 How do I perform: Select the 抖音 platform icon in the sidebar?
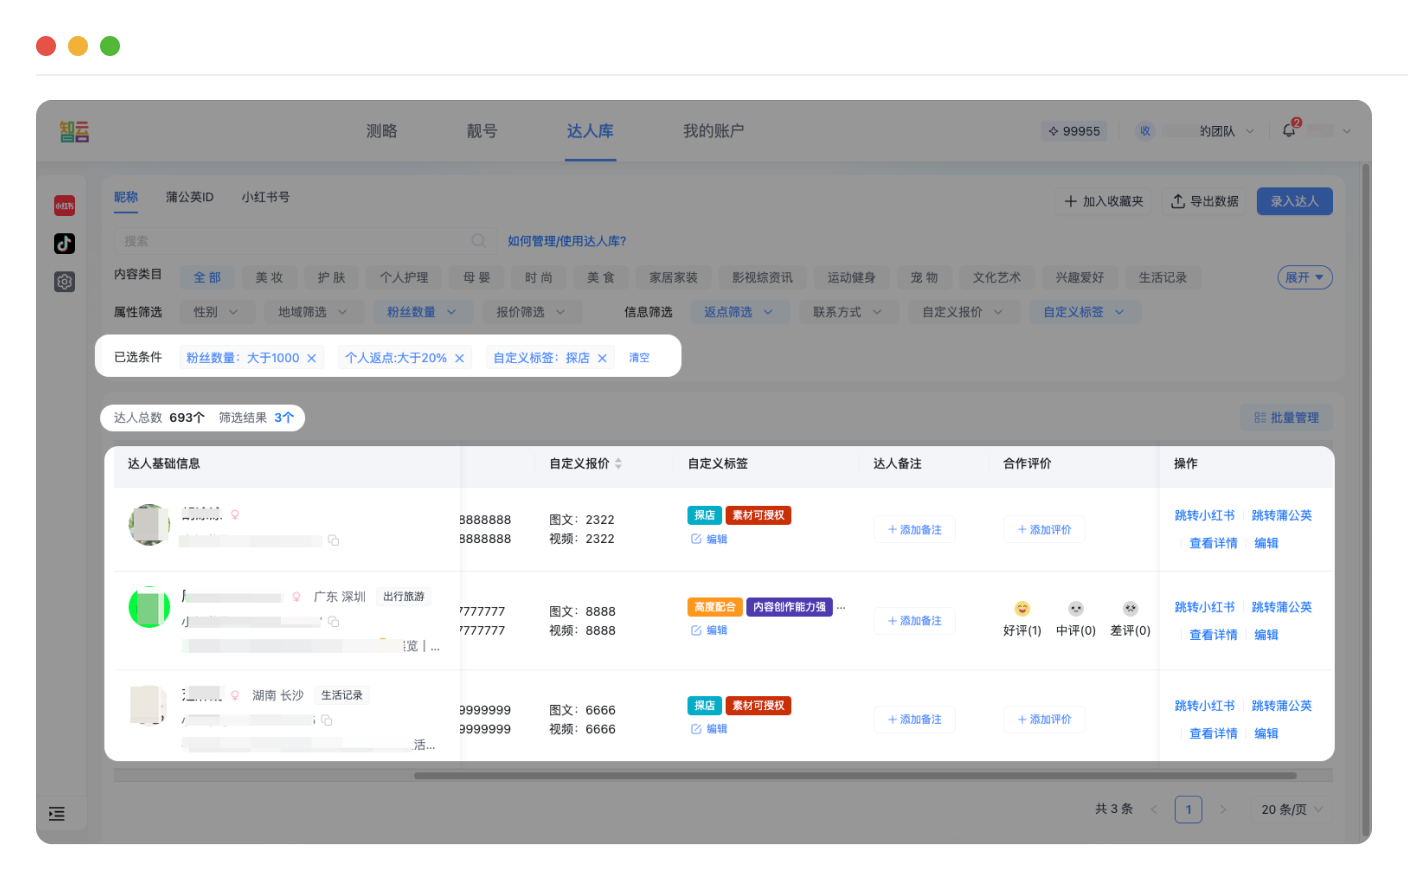pyautogui.click(x=64, y=241)
